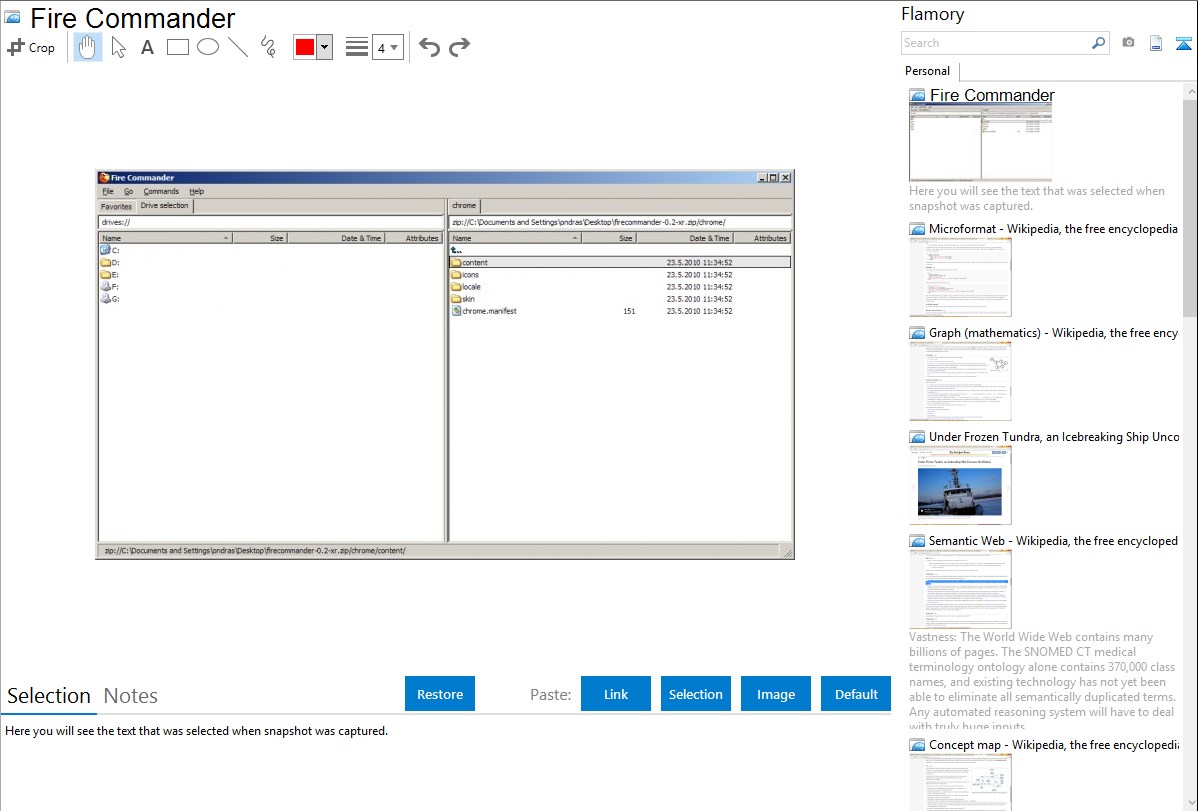
Task: Pick the freehand drawing tool
Action: point(268,47)
